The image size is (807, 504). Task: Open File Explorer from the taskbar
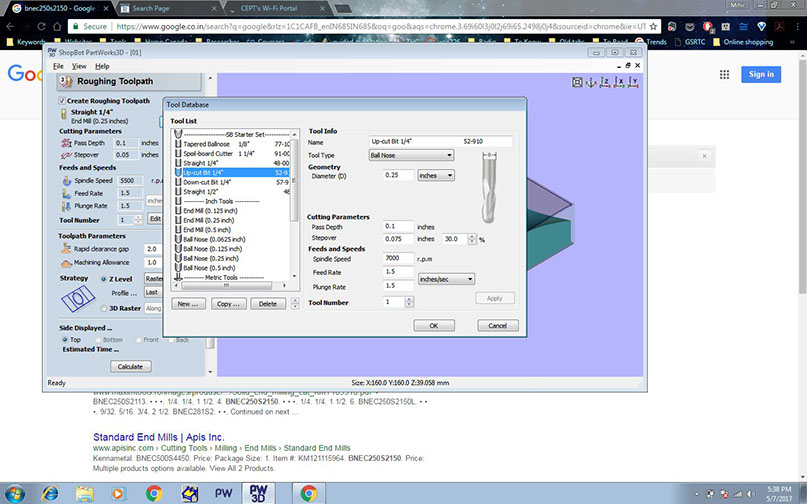[84, 494]
